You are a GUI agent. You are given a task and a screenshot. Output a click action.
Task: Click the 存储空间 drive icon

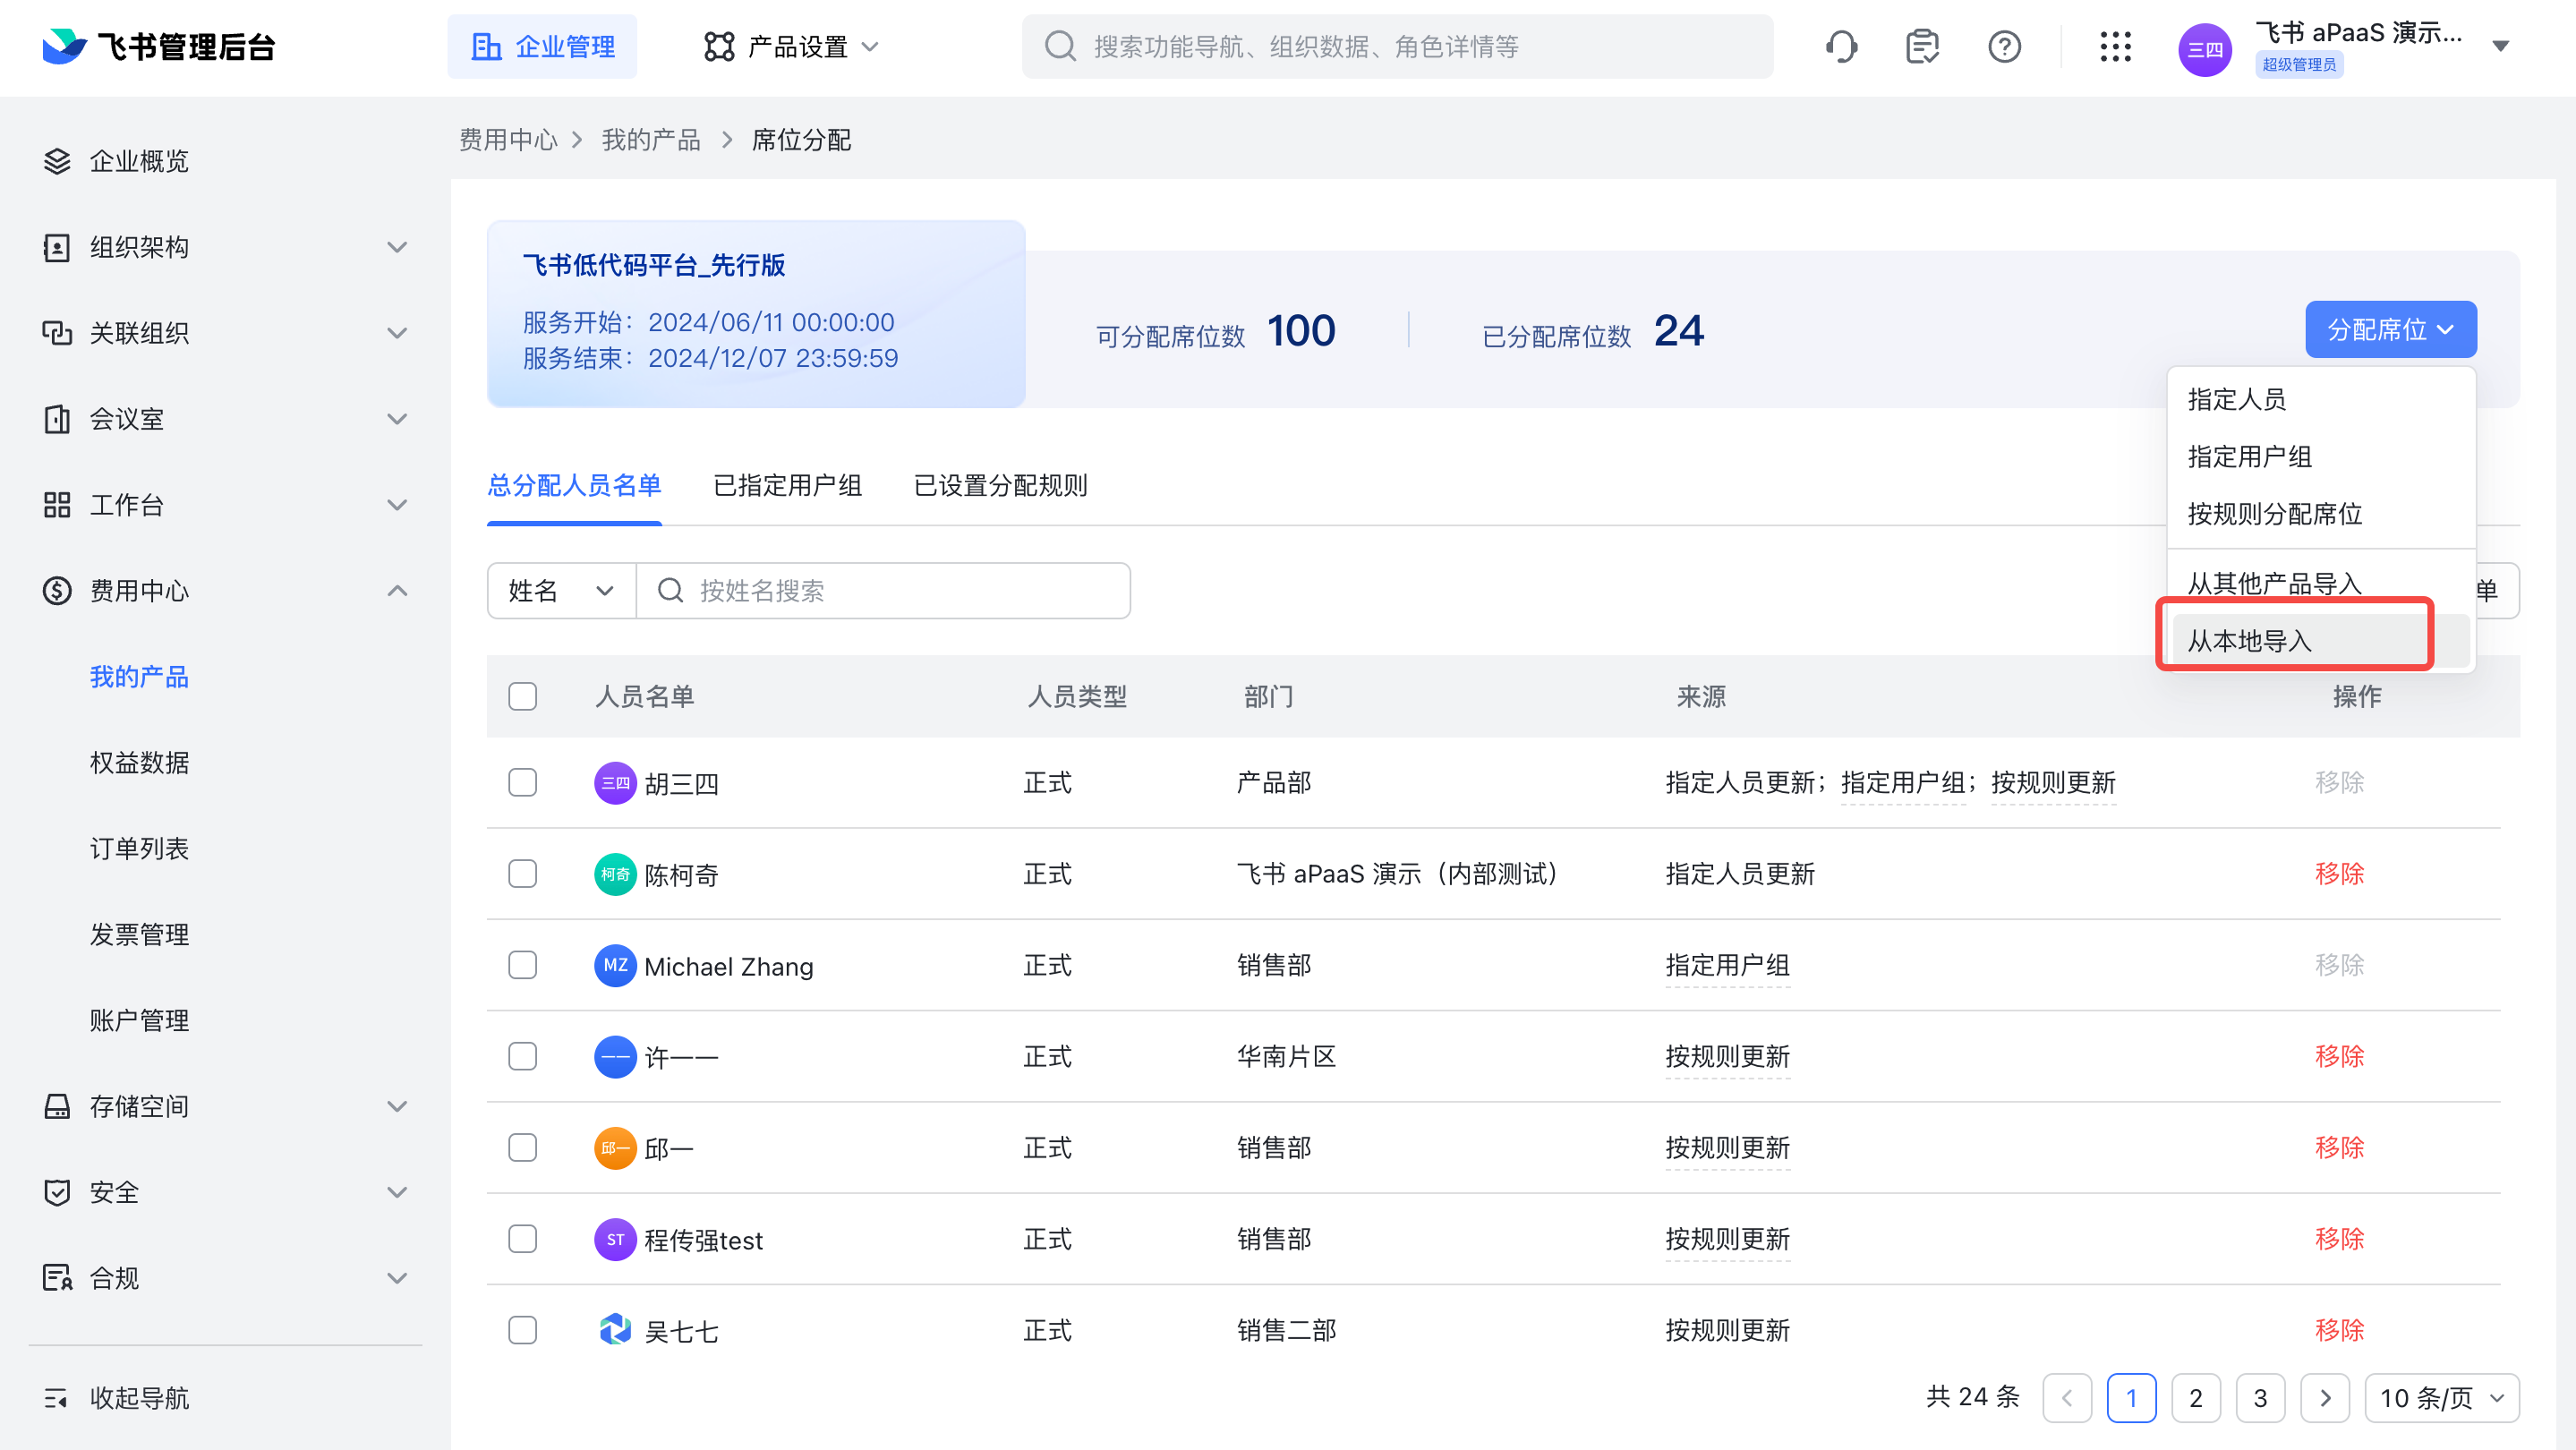(x=57, y=1106)
